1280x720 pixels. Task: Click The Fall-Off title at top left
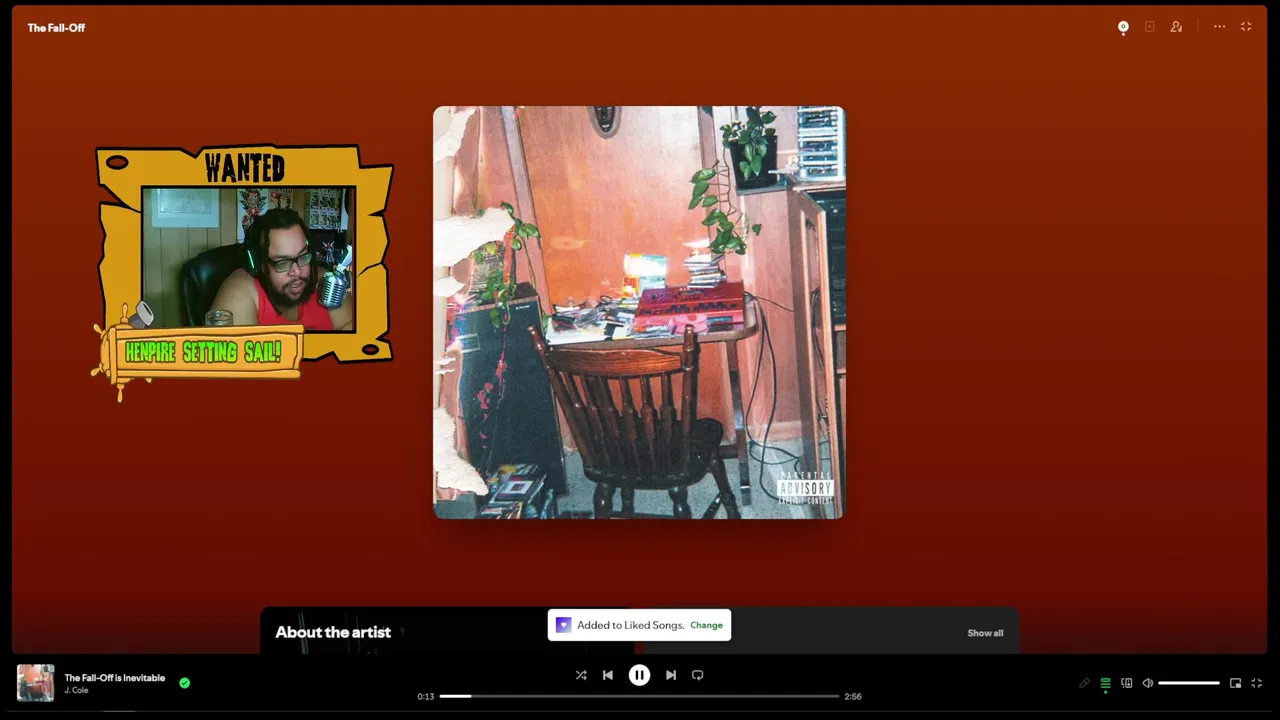click(56, 28)
